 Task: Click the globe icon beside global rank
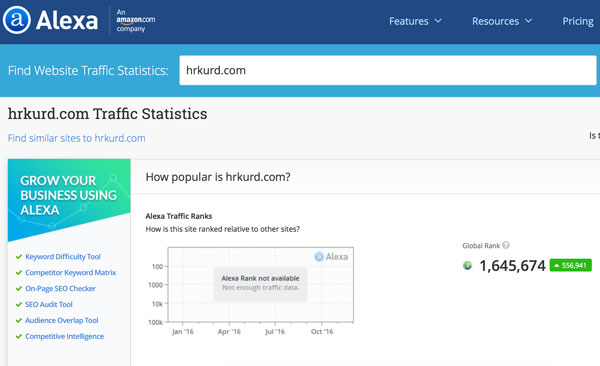point(467,265)
